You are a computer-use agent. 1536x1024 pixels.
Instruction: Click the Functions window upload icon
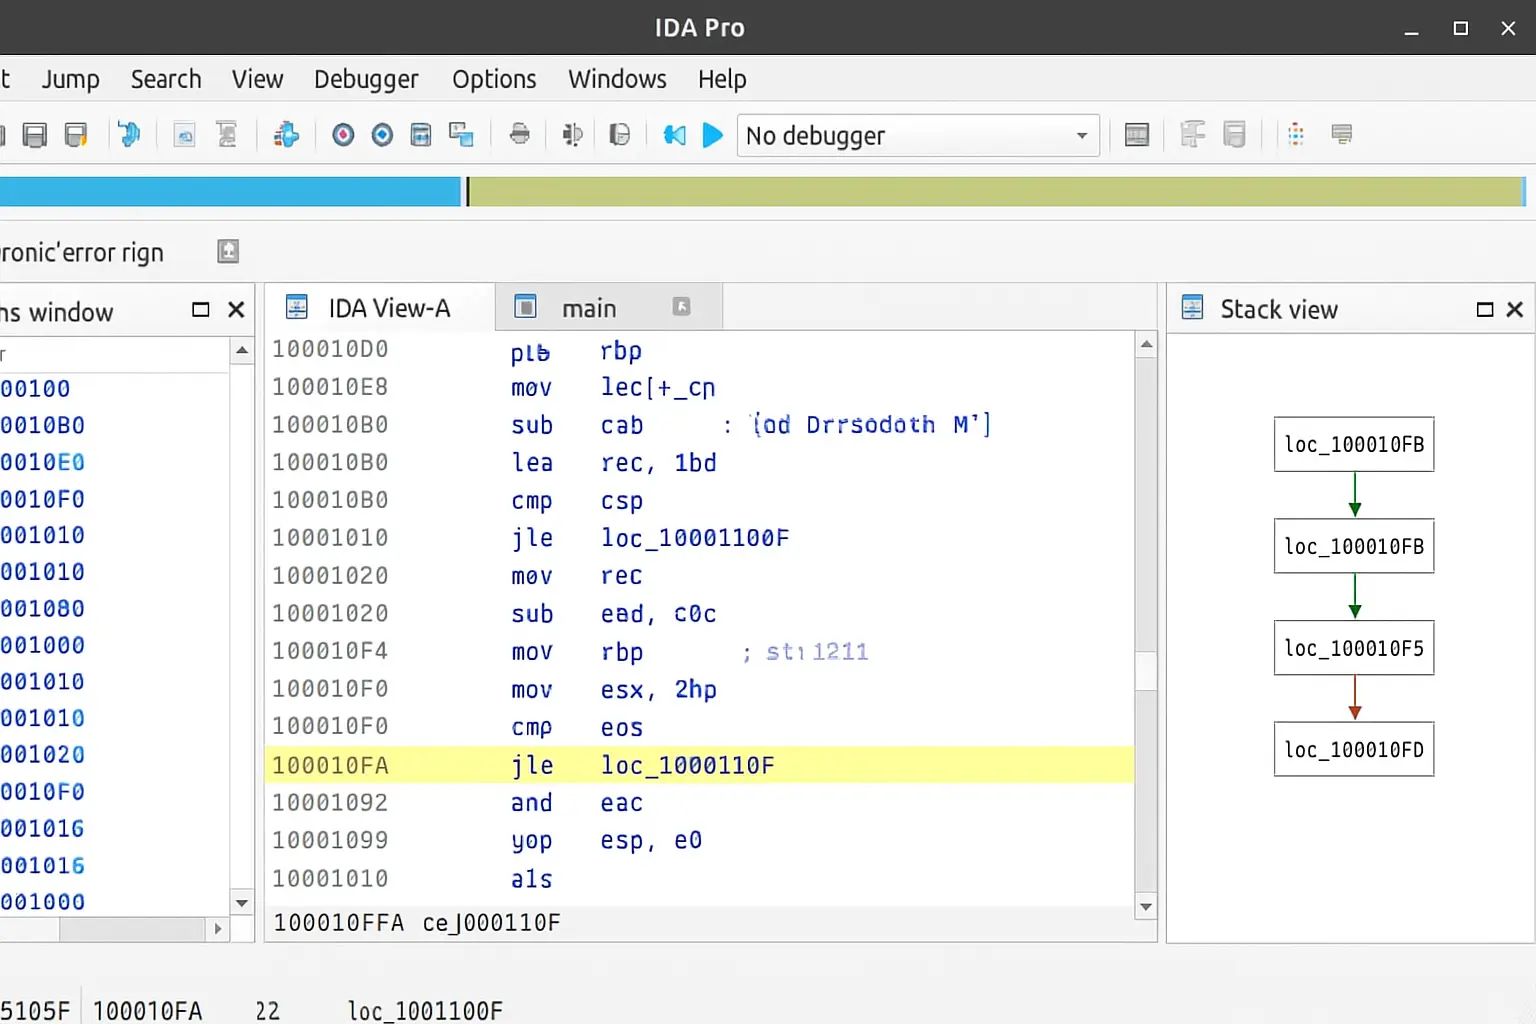coord(227,251)
